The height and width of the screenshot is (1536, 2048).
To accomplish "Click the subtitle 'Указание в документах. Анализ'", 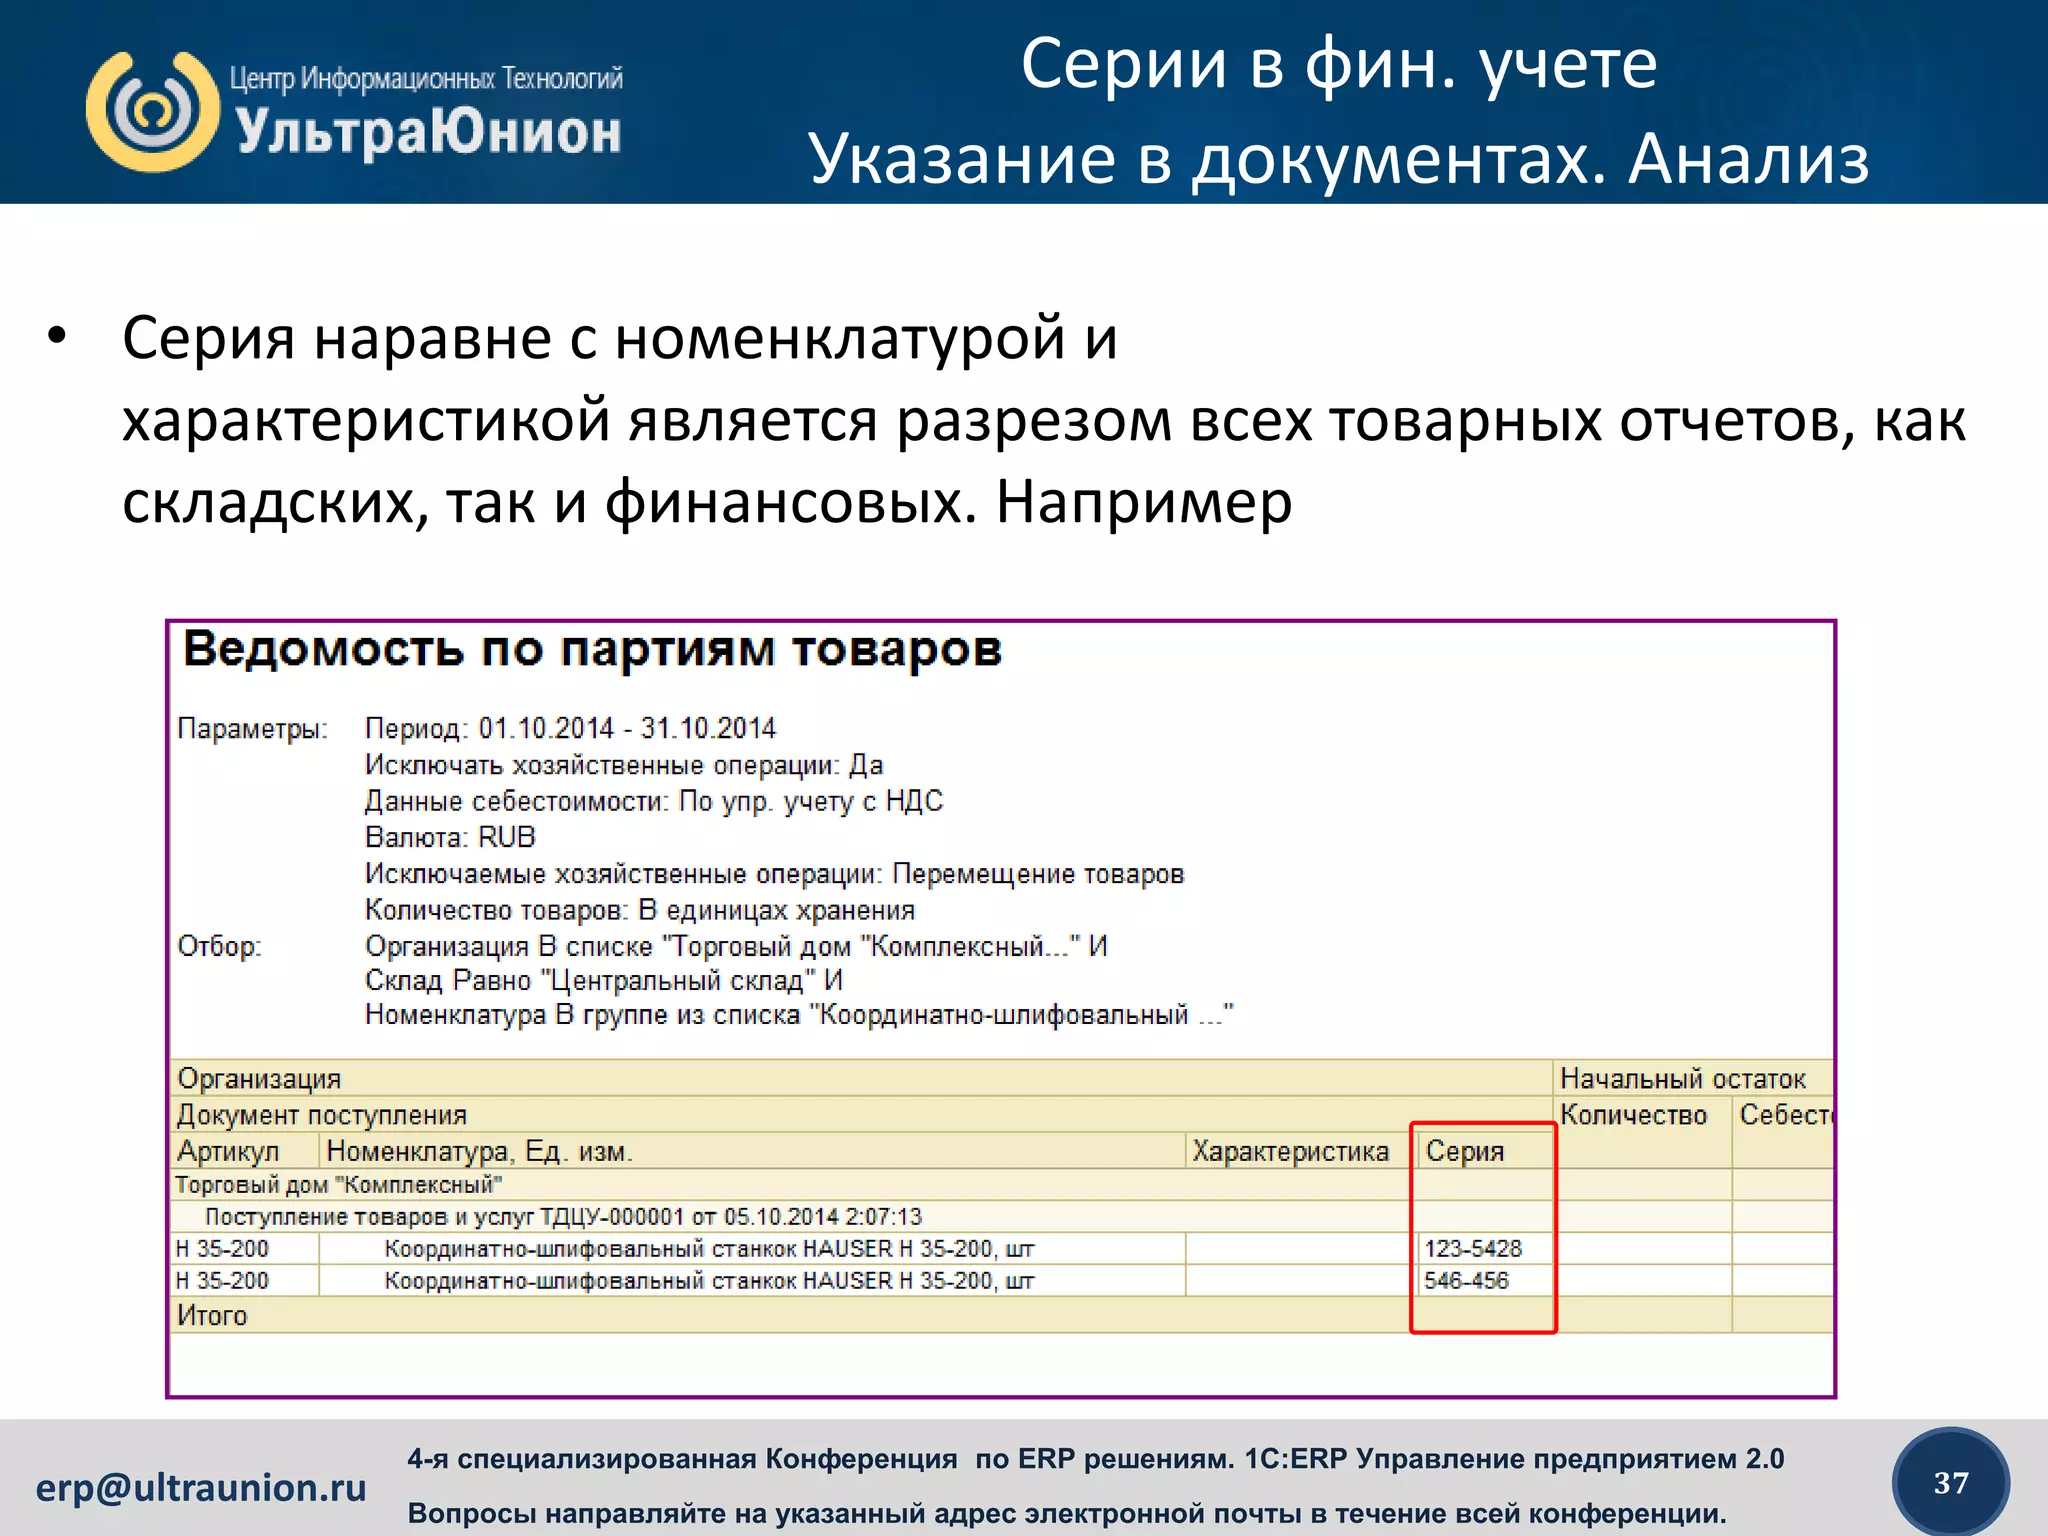I will click(x=1339, y=159).
